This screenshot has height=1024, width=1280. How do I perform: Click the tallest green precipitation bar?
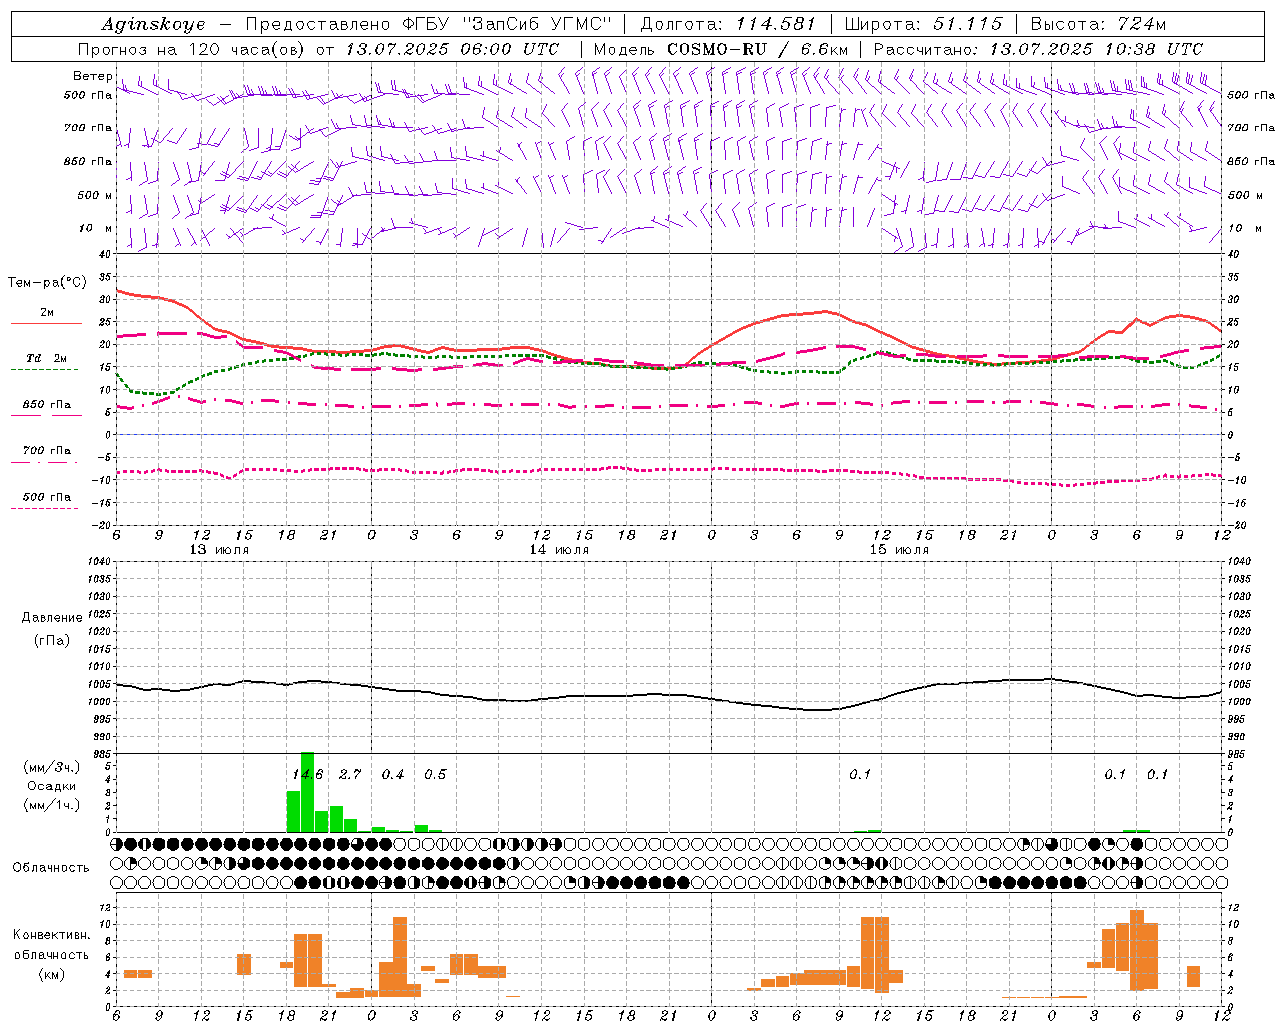(308, 792)
